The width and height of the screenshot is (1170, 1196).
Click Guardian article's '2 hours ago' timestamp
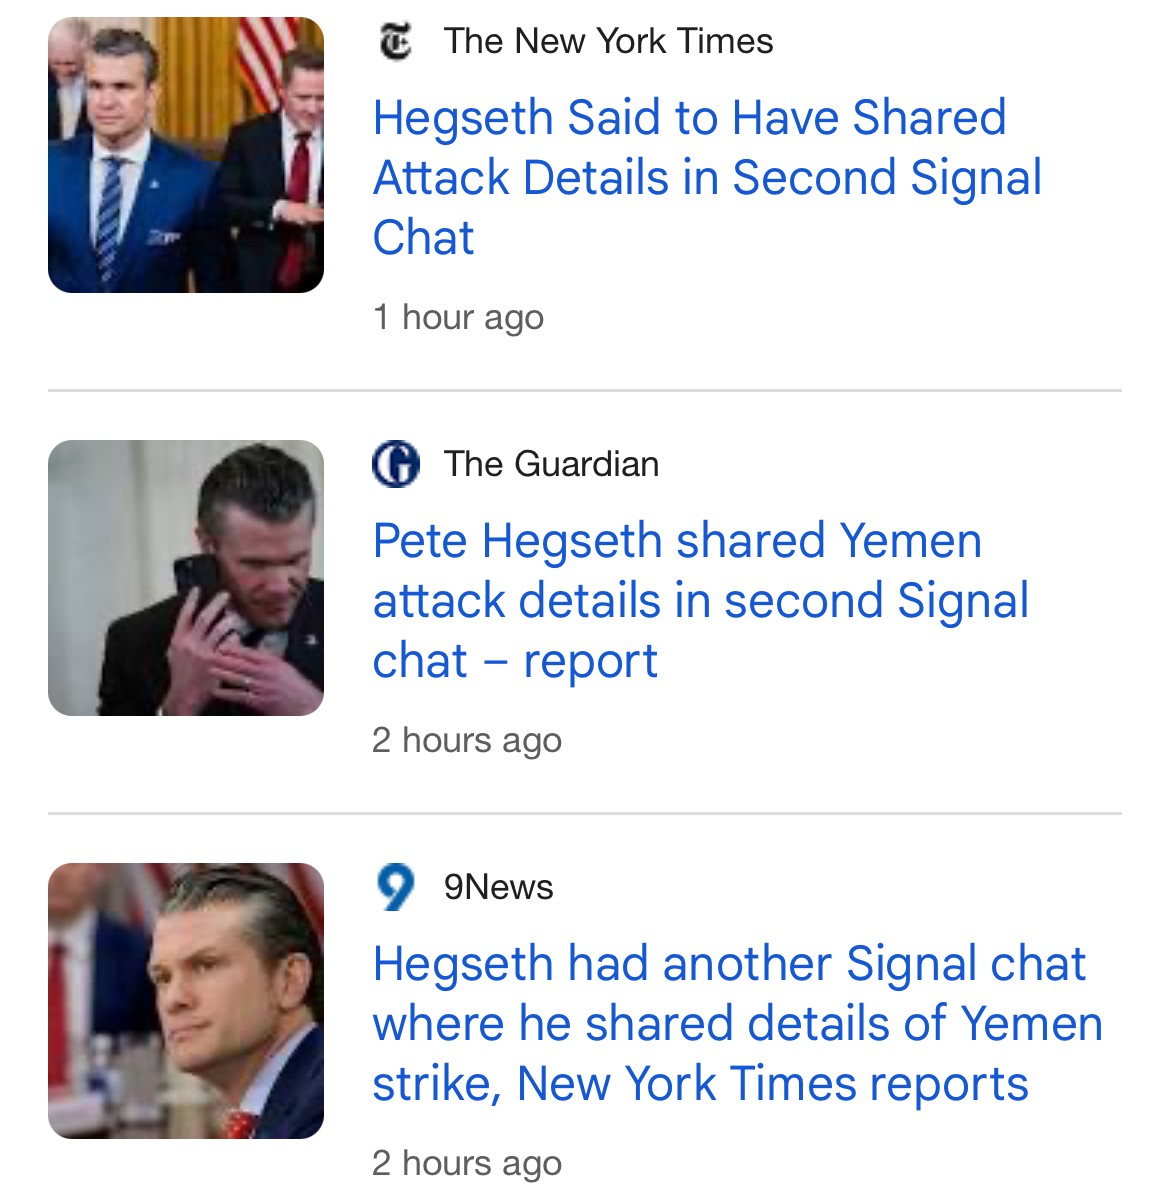click(467, 741)
